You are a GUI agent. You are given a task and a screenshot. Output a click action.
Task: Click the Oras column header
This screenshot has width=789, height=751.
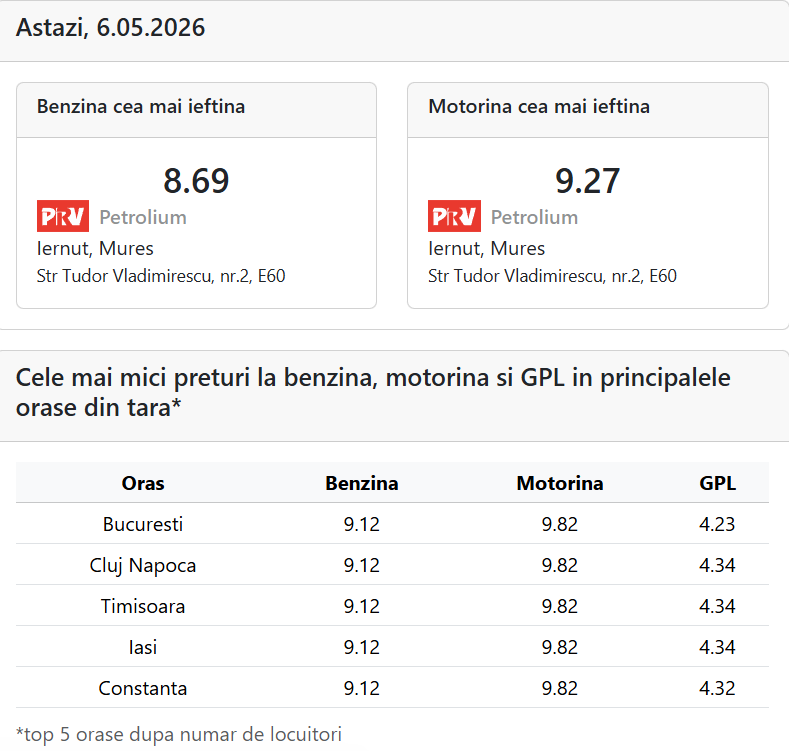[143, 483]
